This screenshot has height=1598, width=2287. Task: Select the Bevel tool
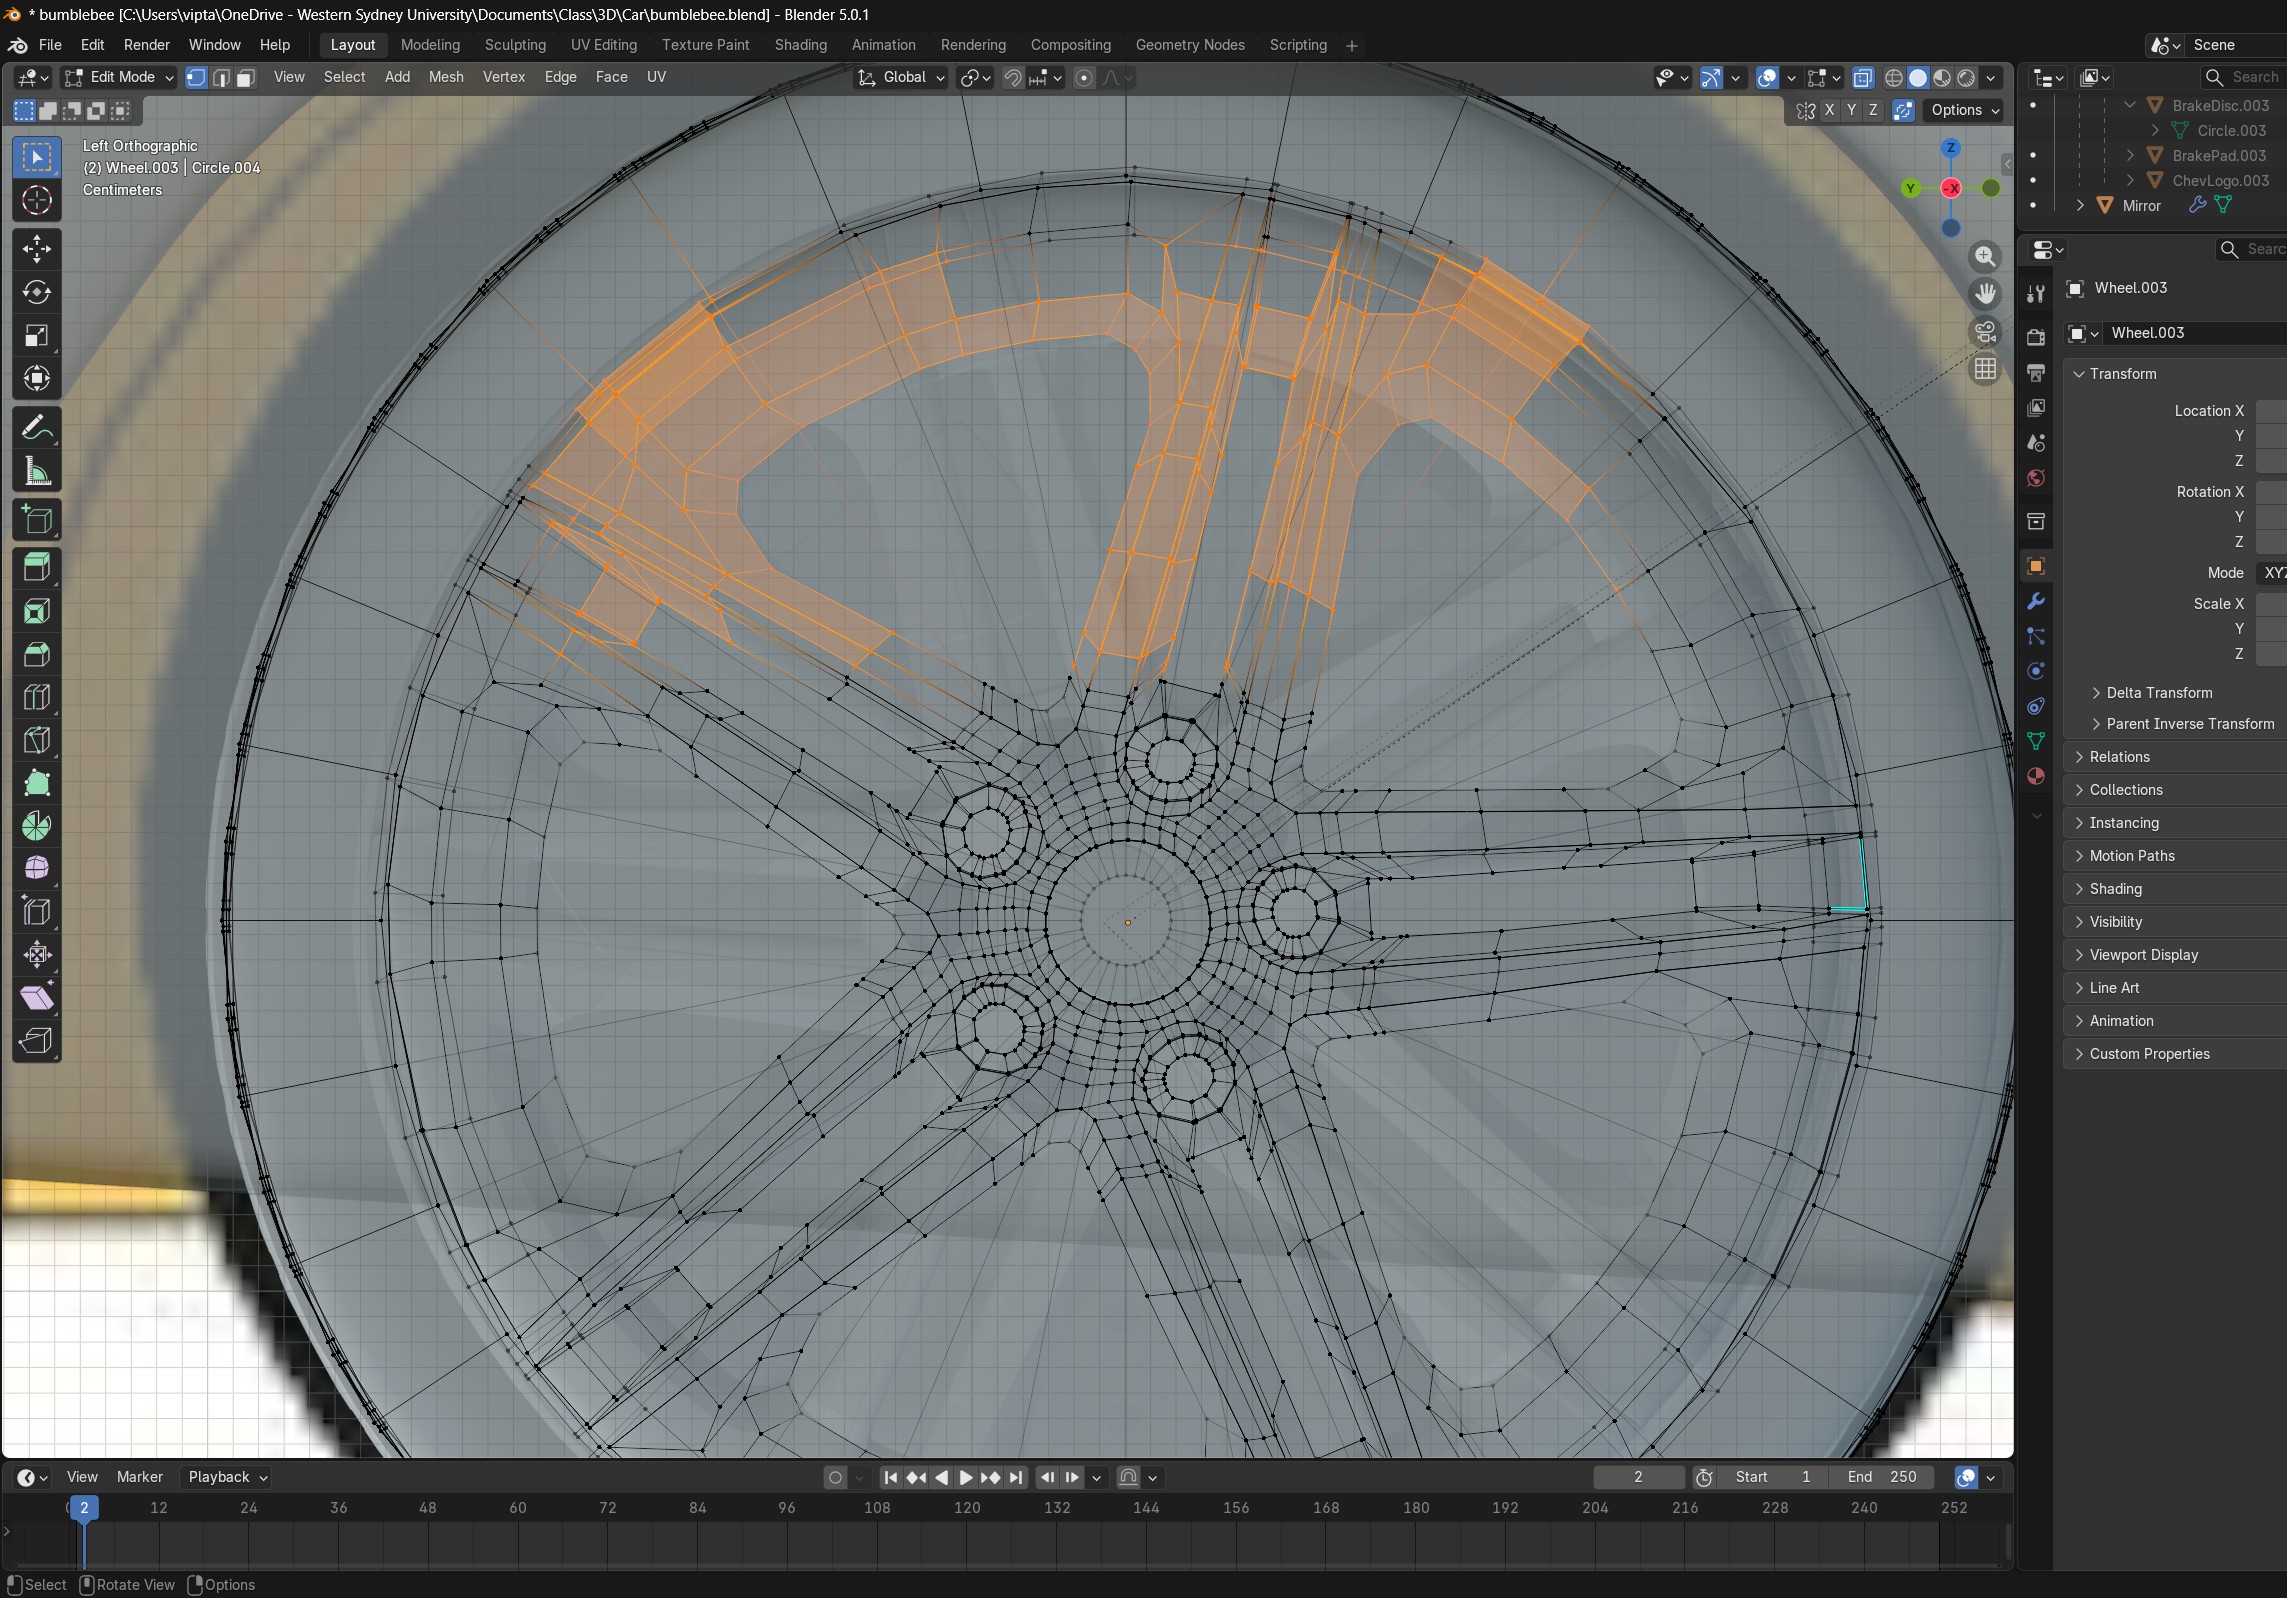click(x=37, y=654)
